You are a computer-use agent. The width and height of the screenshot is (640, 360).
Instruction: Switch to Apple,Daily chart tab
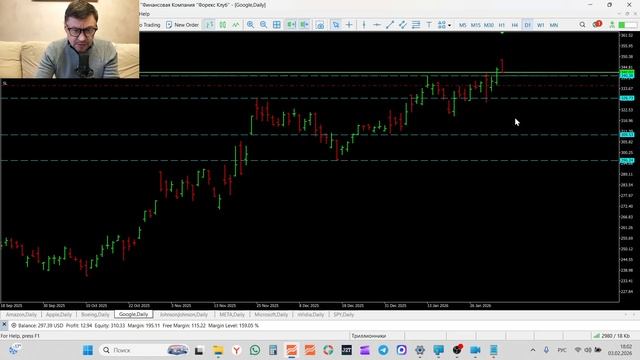pos(58,315)
